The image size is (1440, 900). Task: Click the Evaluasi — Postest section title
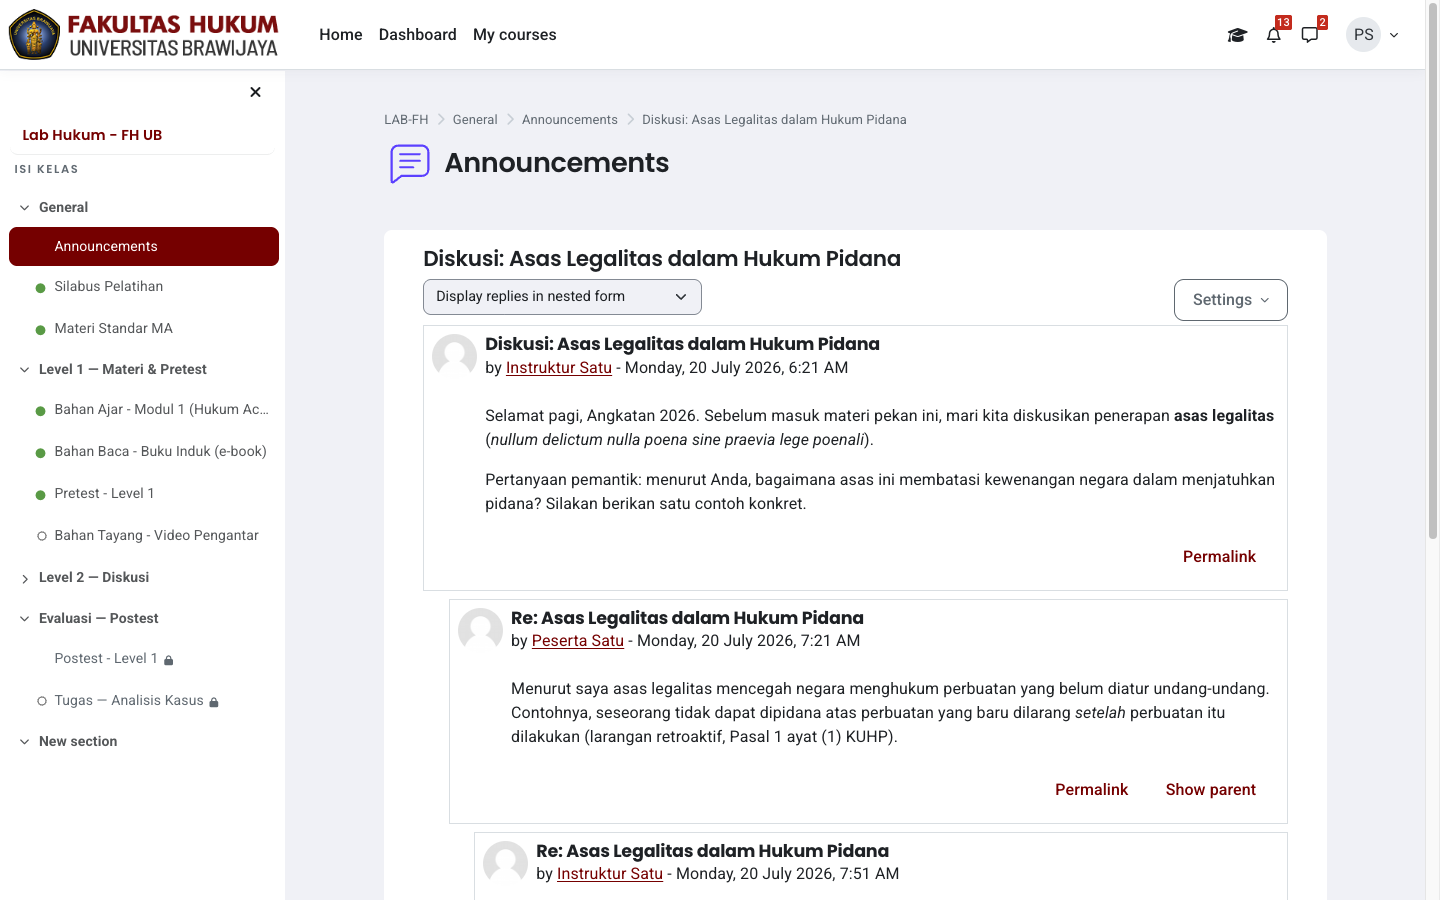99,618
